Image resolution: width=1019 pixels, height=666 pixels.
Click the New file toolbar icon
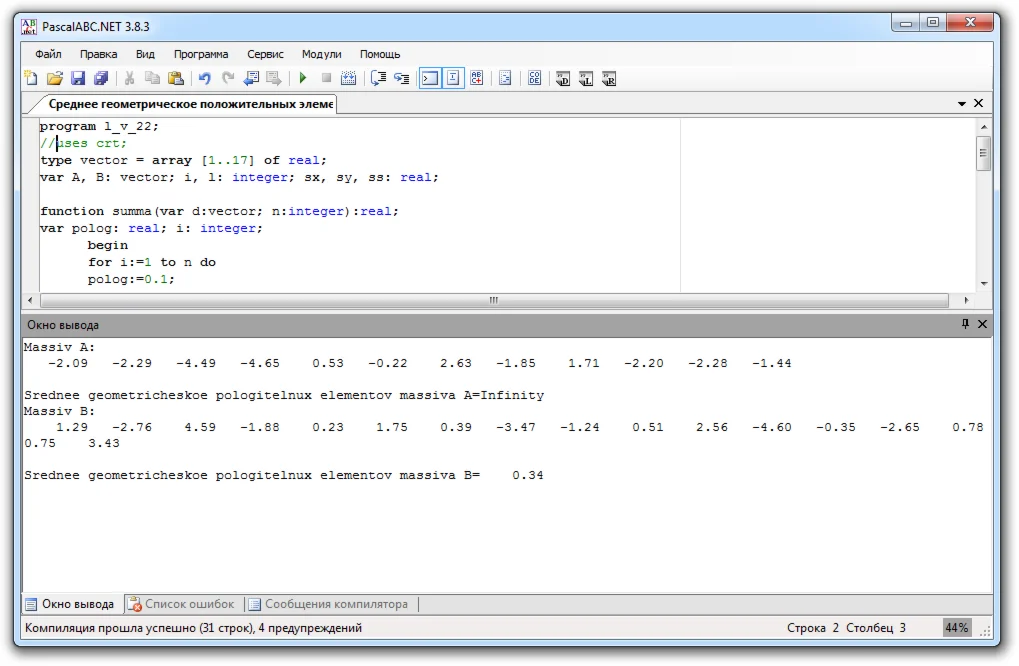31,78
